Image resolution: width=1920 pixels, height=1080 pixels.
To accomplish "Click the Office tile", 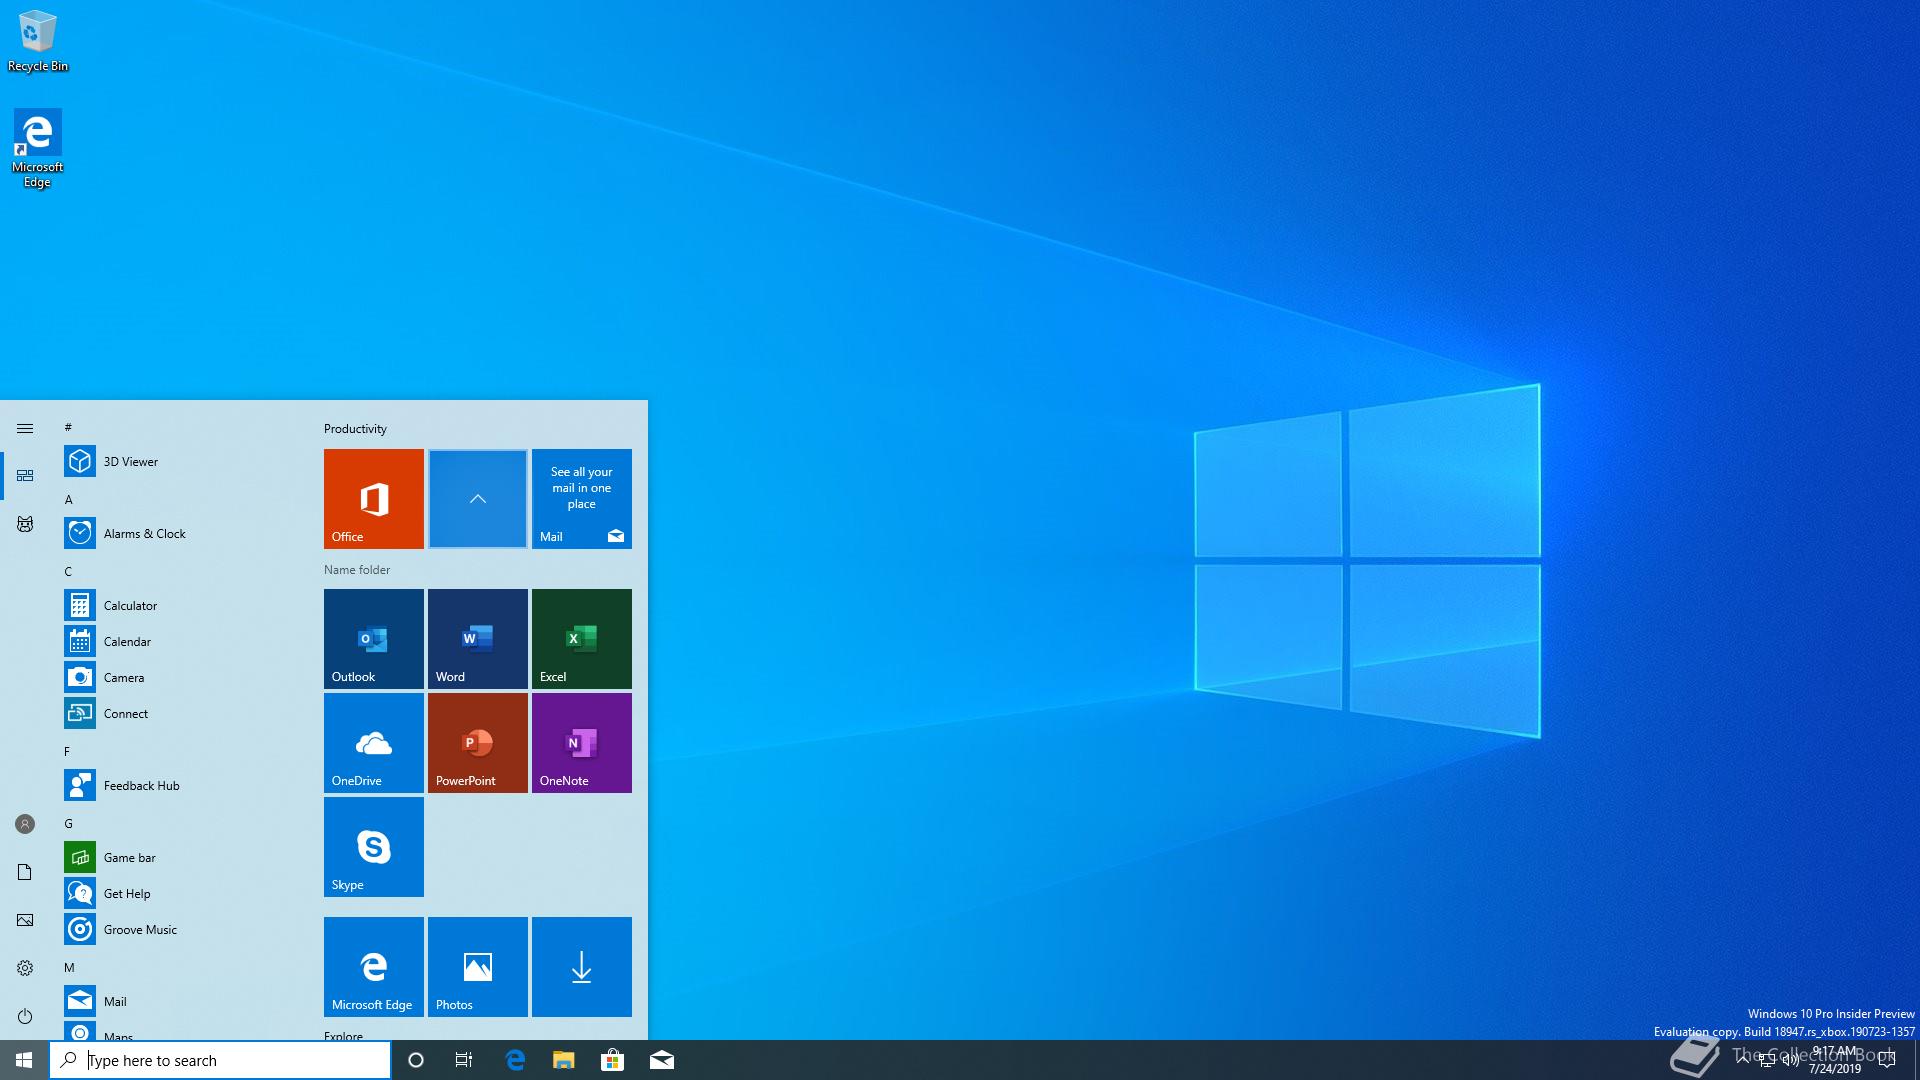I will pos(374,499).
